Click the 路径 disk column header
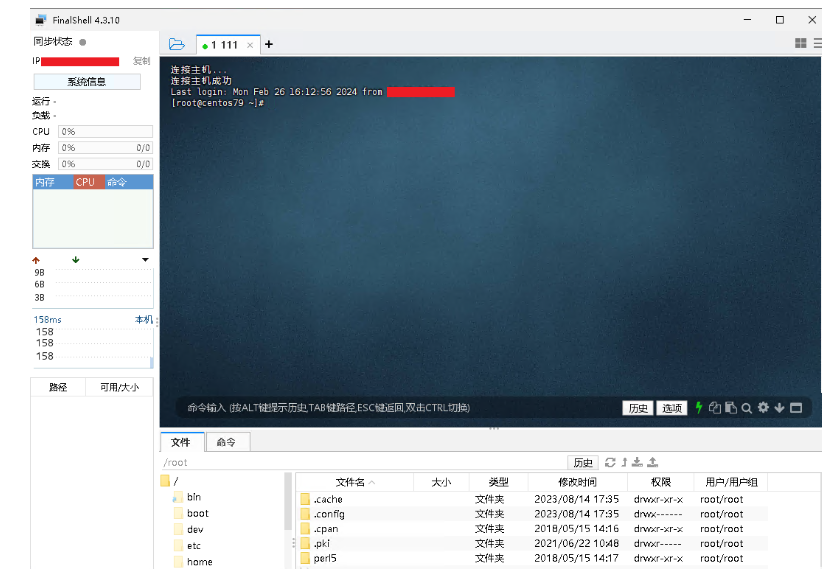Screen dimensions: 822x582 pyautogui.click(x=58, y=387)
